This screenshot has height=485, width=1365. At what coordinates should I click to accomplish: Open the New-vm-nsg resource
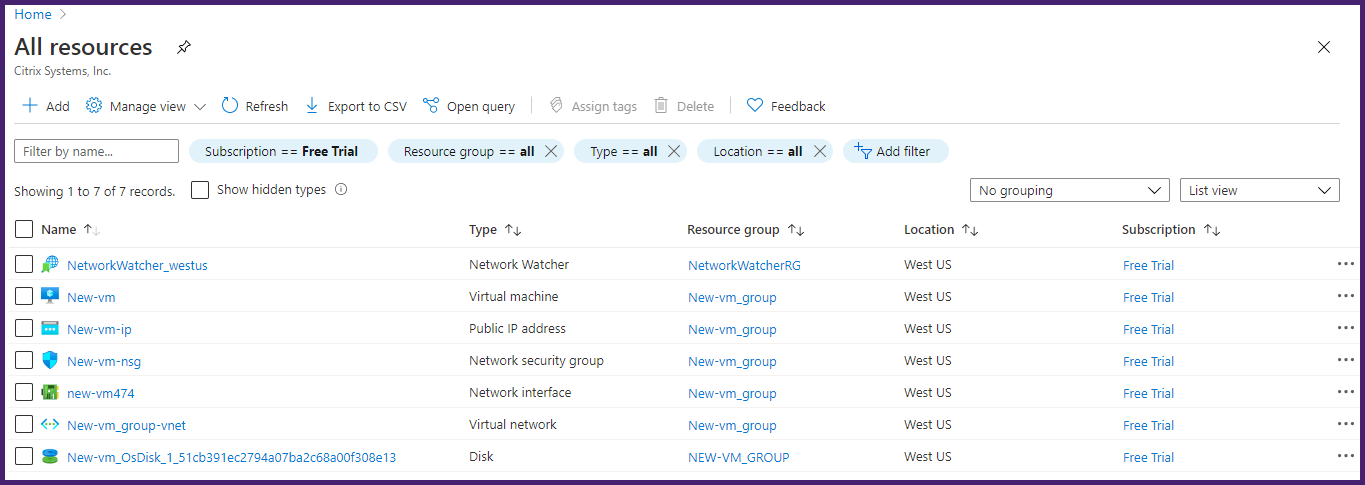(x=104, y=361)
